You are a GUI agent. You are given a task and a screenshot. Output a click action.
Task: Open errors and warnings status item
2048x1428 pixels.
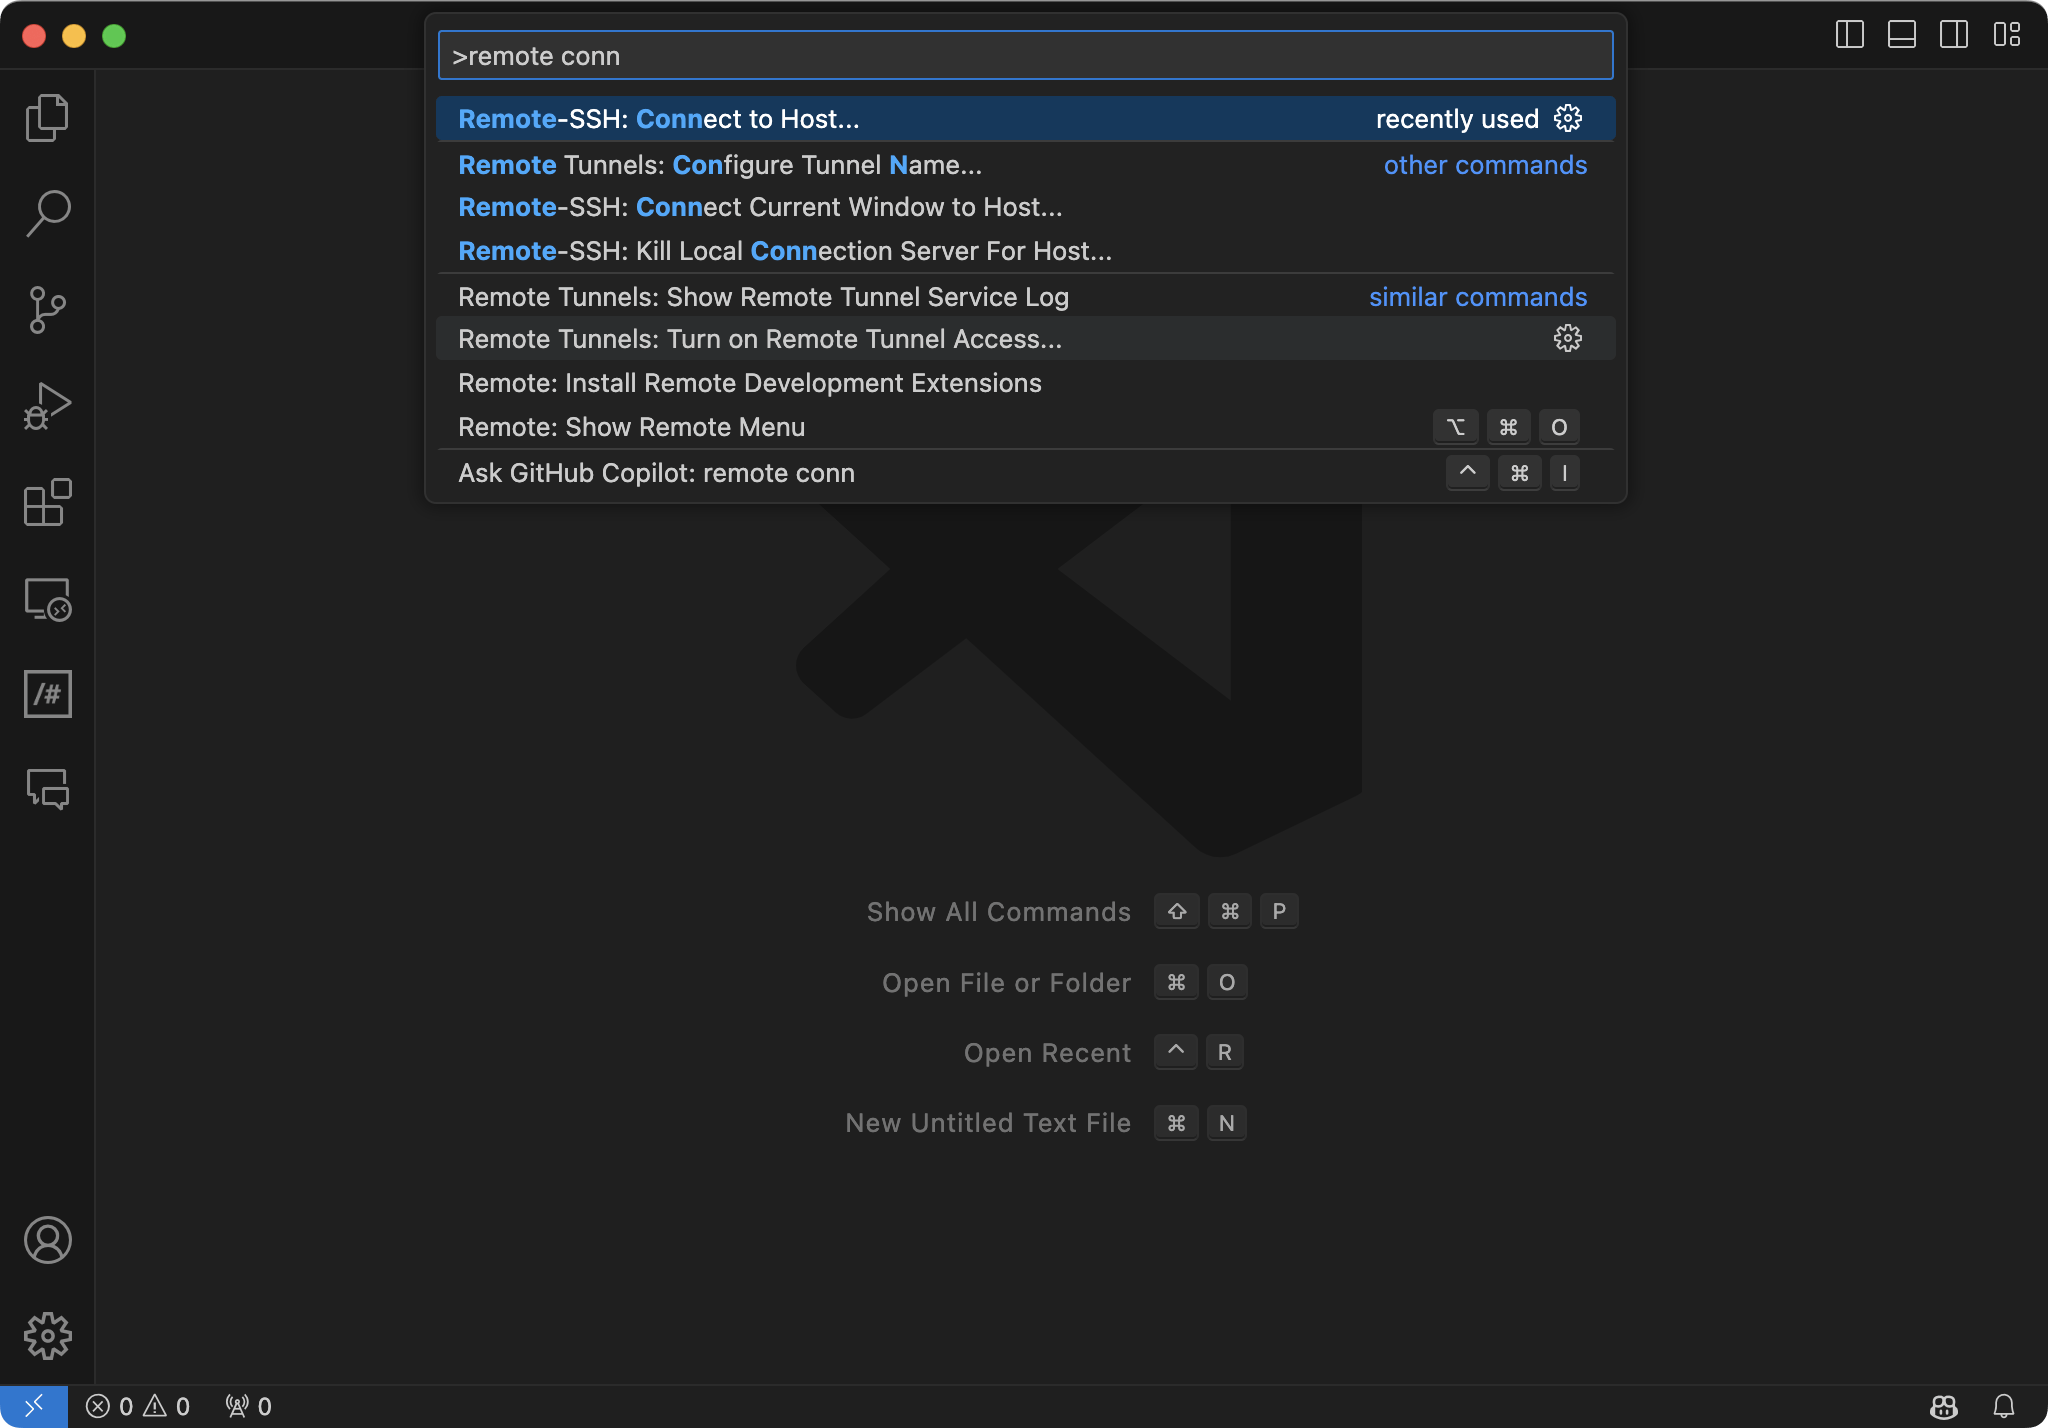(x=138, y=1406)
